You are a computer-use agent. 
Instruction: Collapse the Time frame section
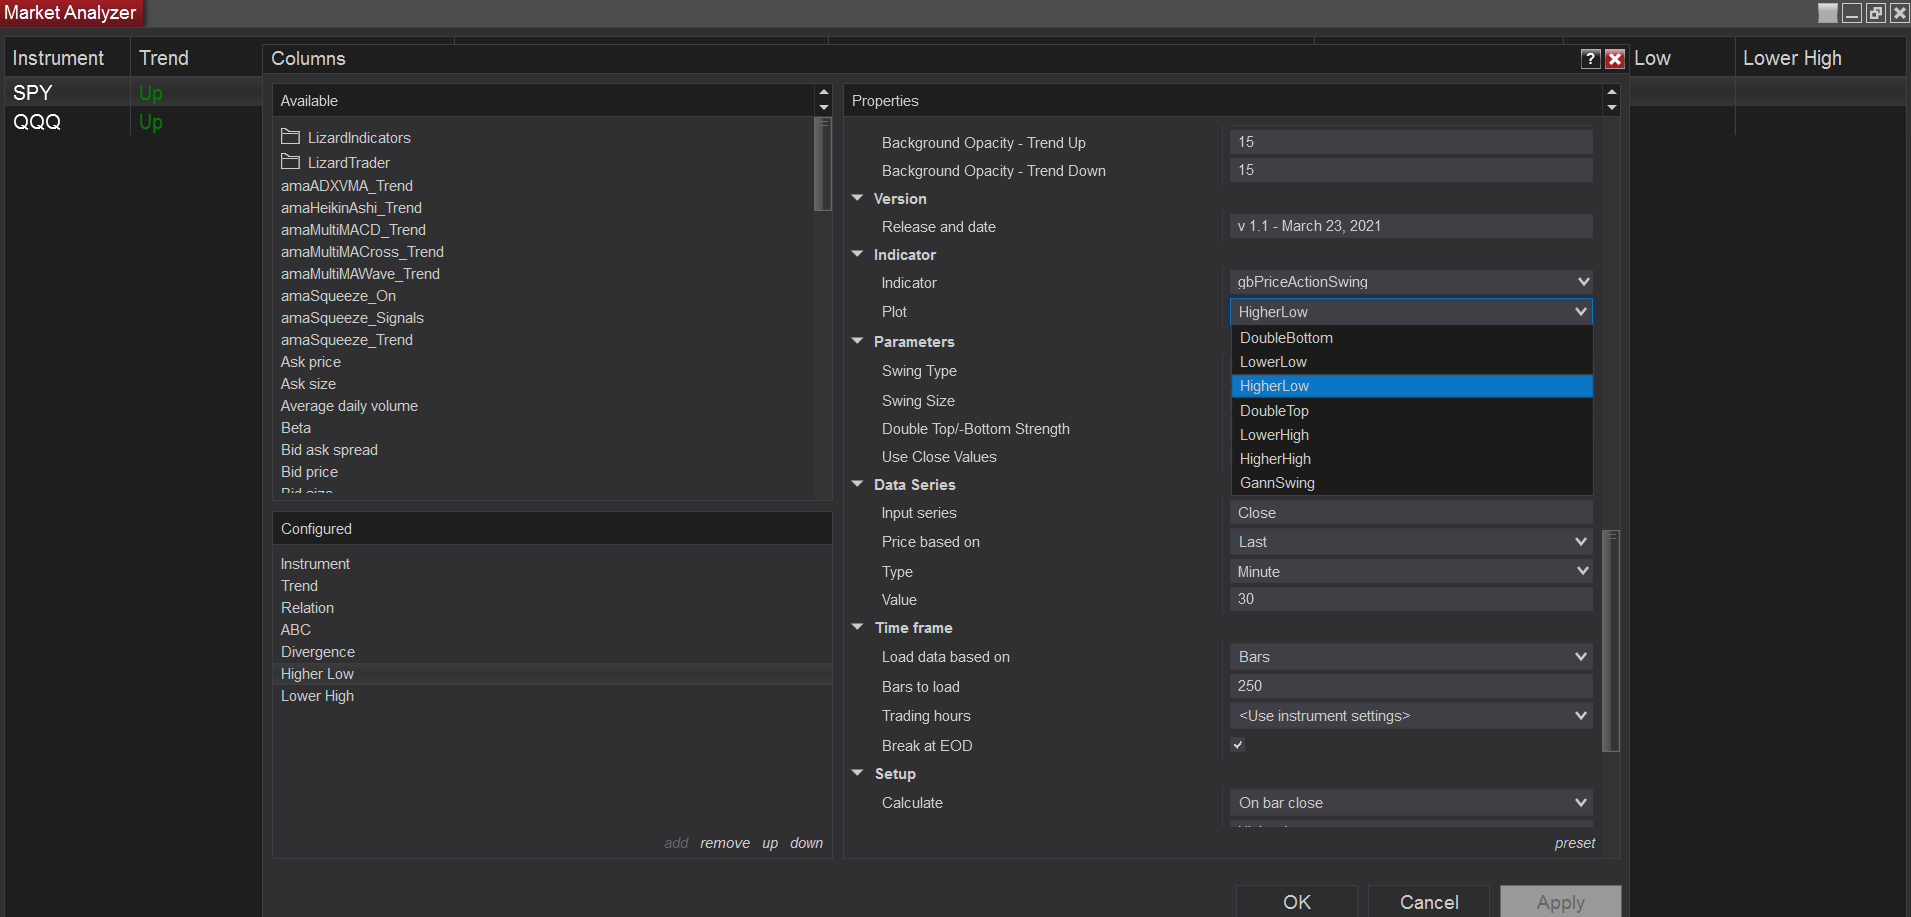[x=857, y=627]
